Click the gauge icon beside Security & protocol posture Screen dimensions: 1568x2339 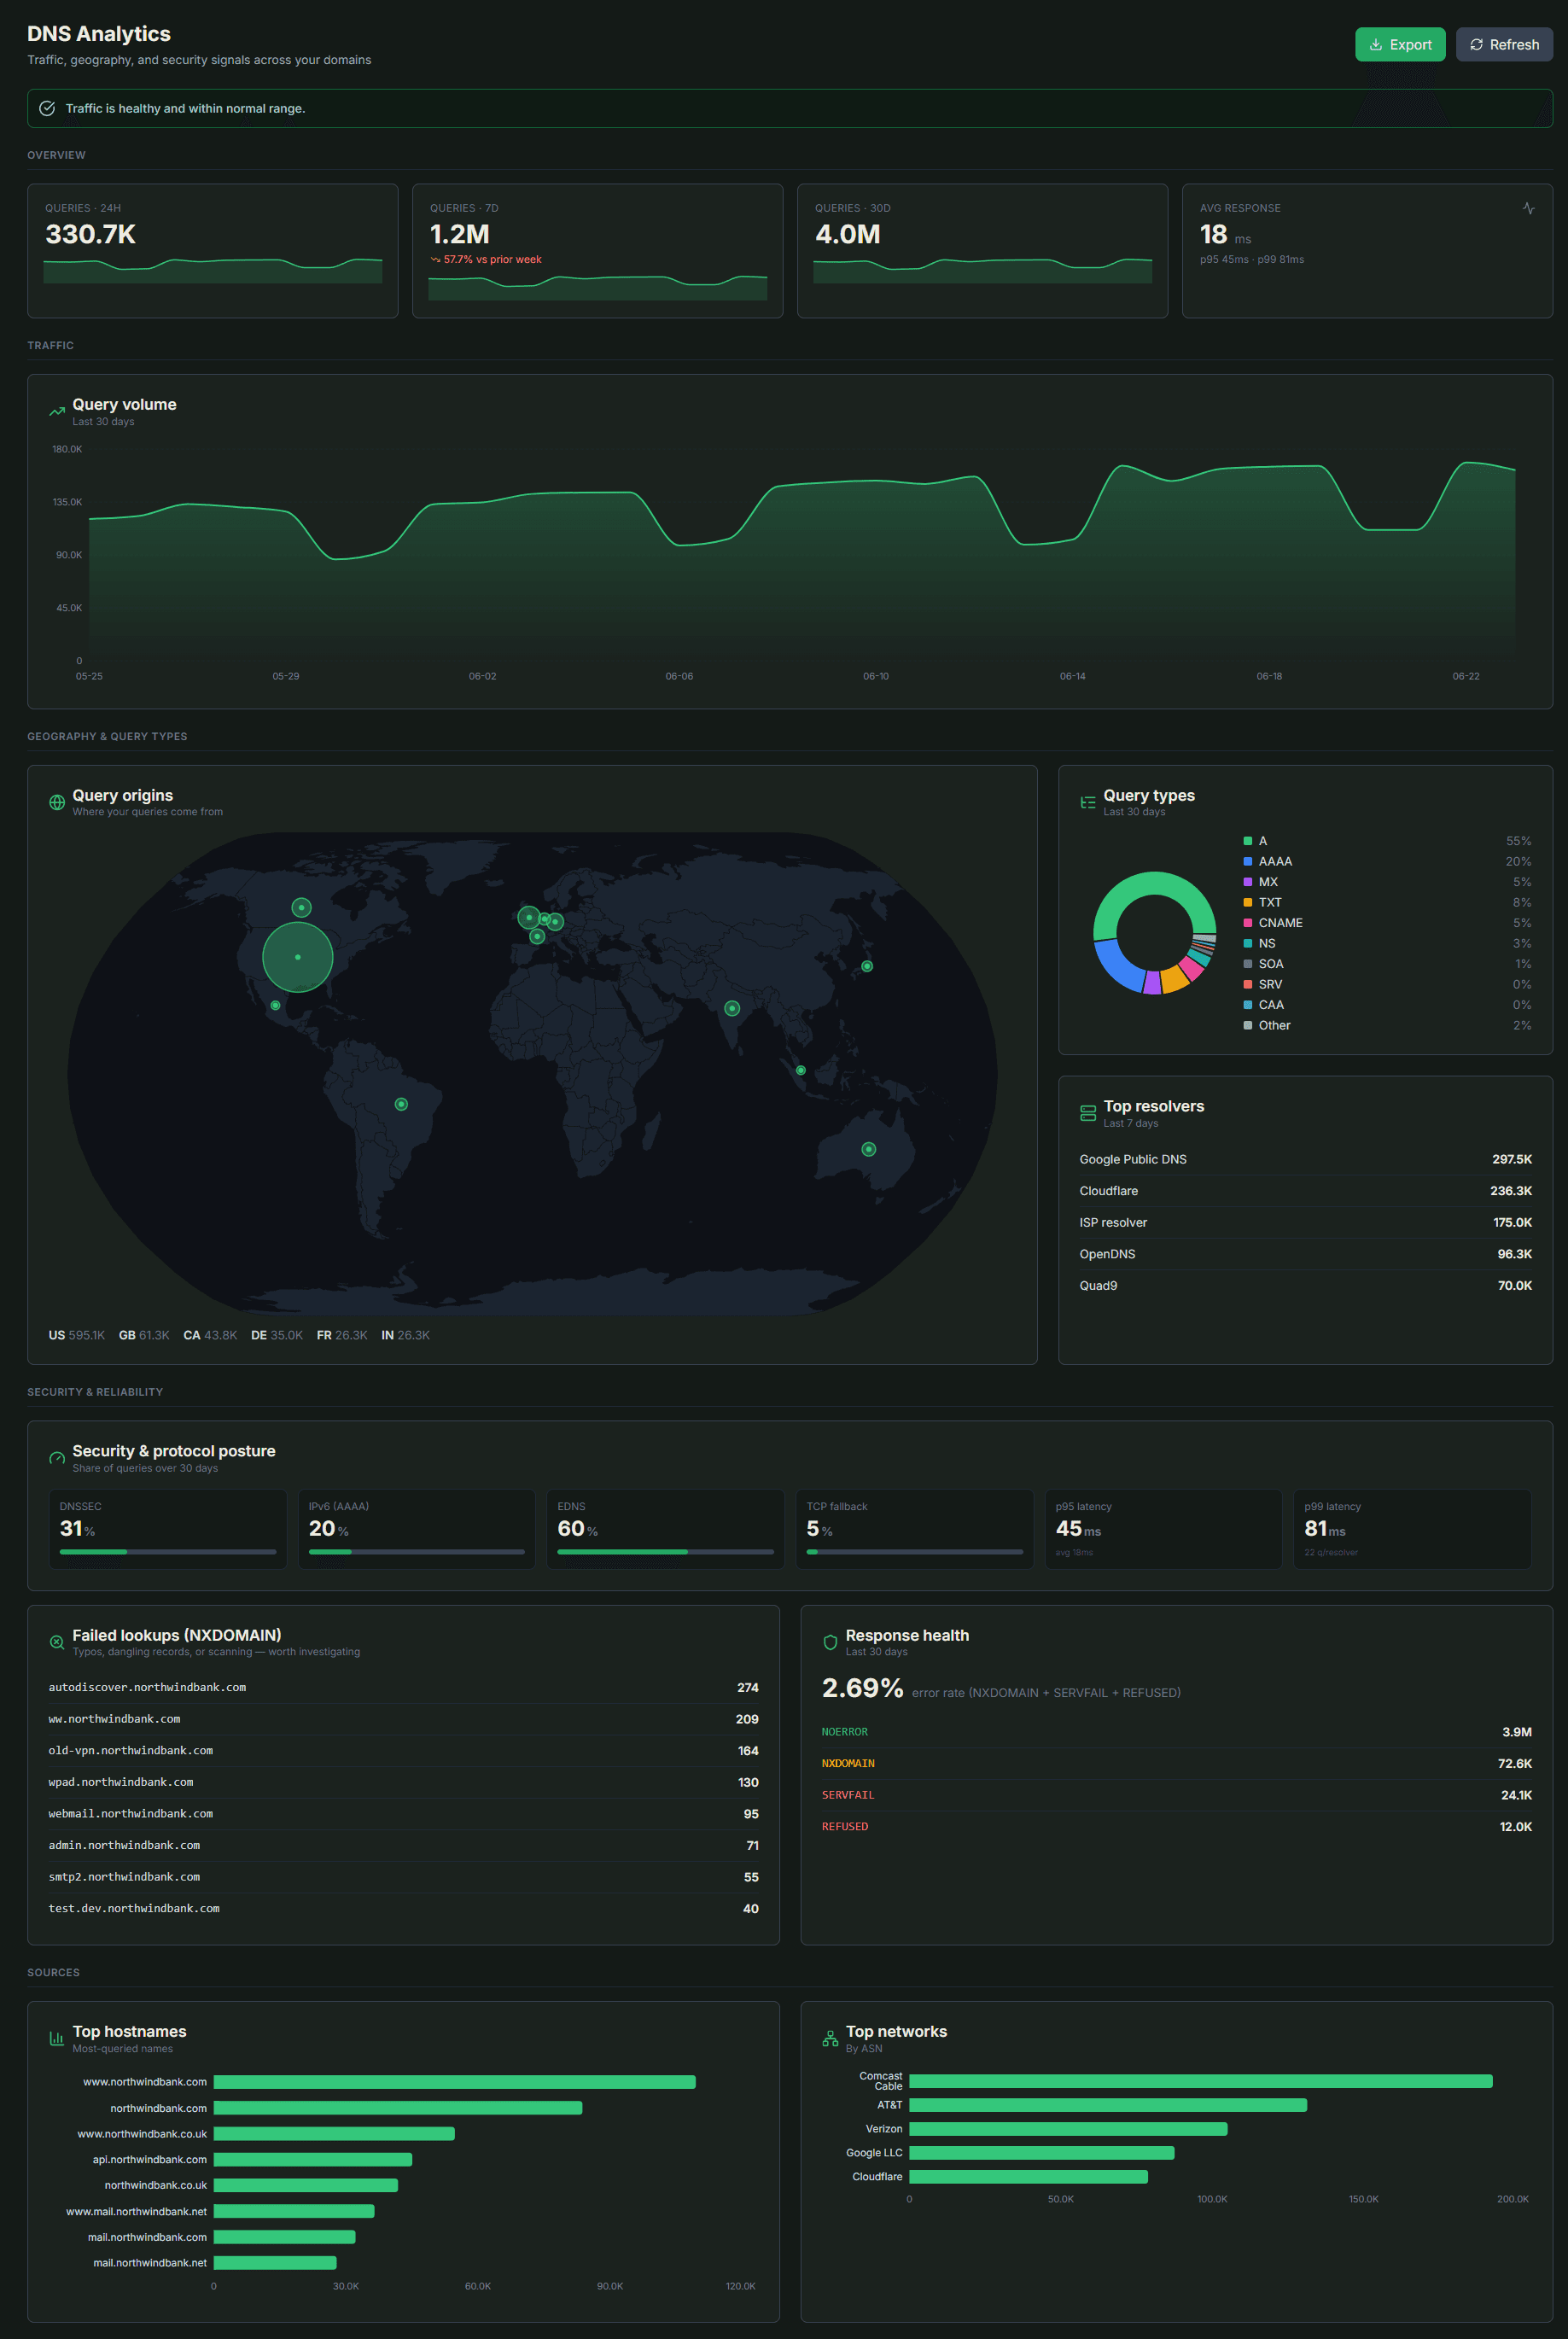(57, 1458)
